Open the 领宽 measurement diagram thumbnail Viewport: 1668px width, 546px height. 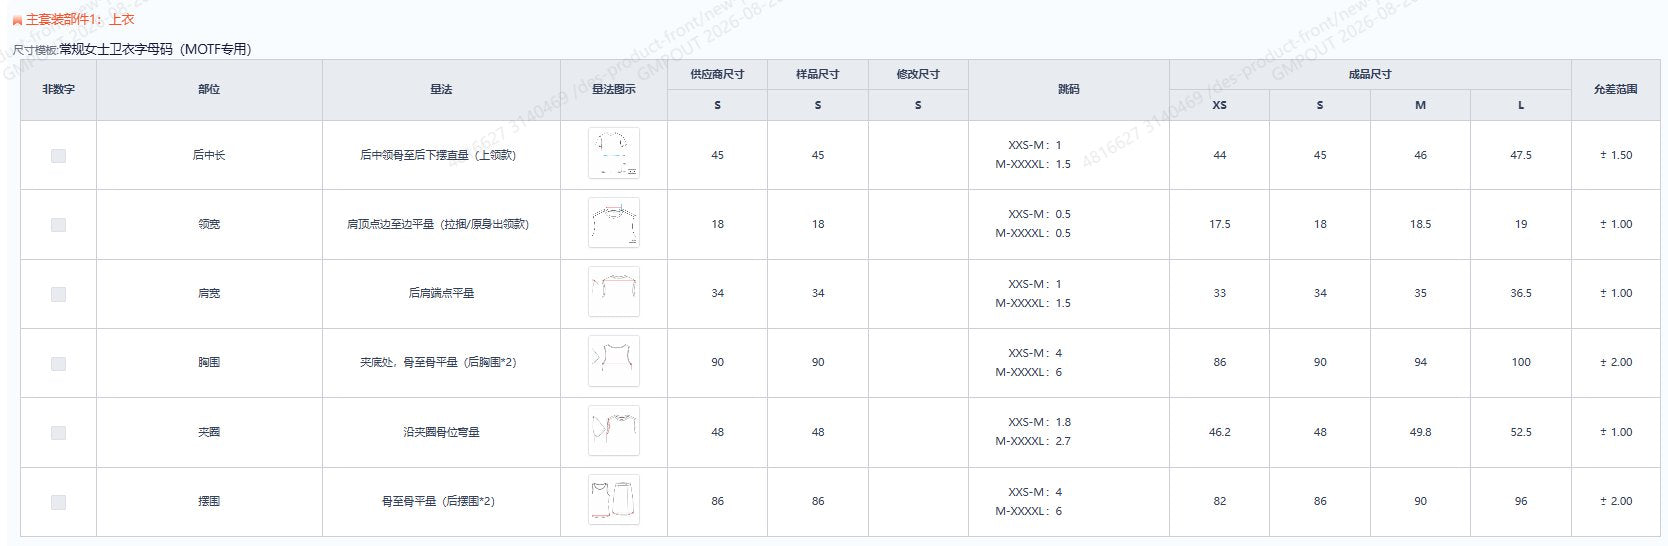[614, 223]
